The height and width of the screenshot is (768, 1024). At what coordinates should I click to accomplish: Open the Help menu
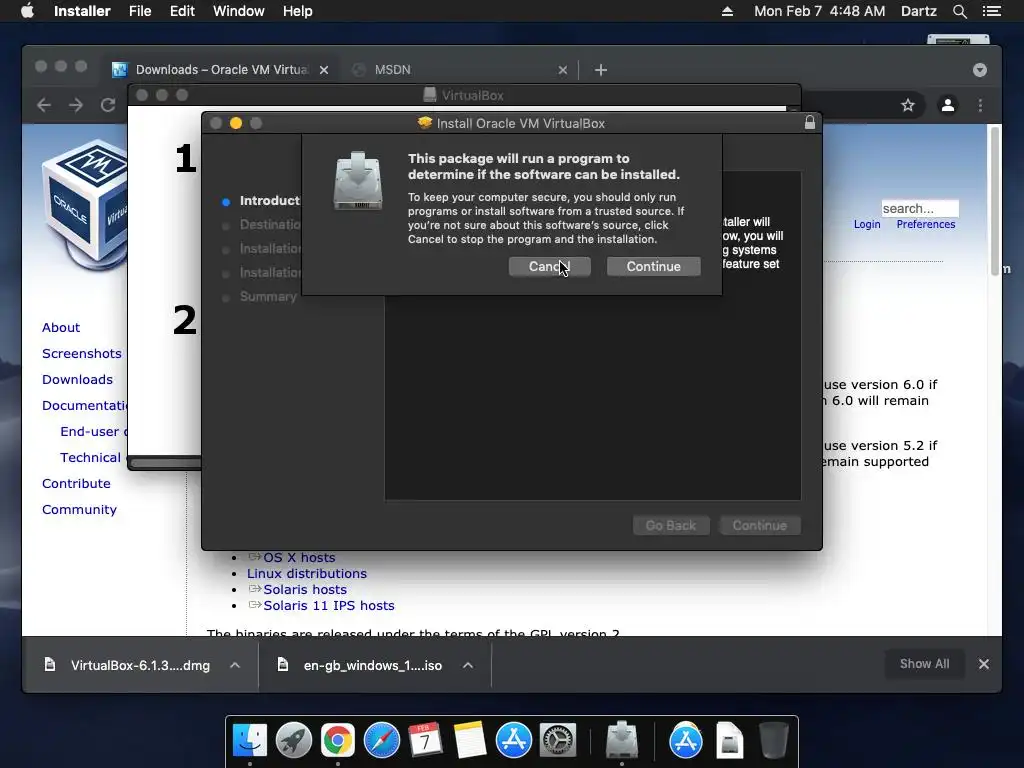(x=297, y=11)
